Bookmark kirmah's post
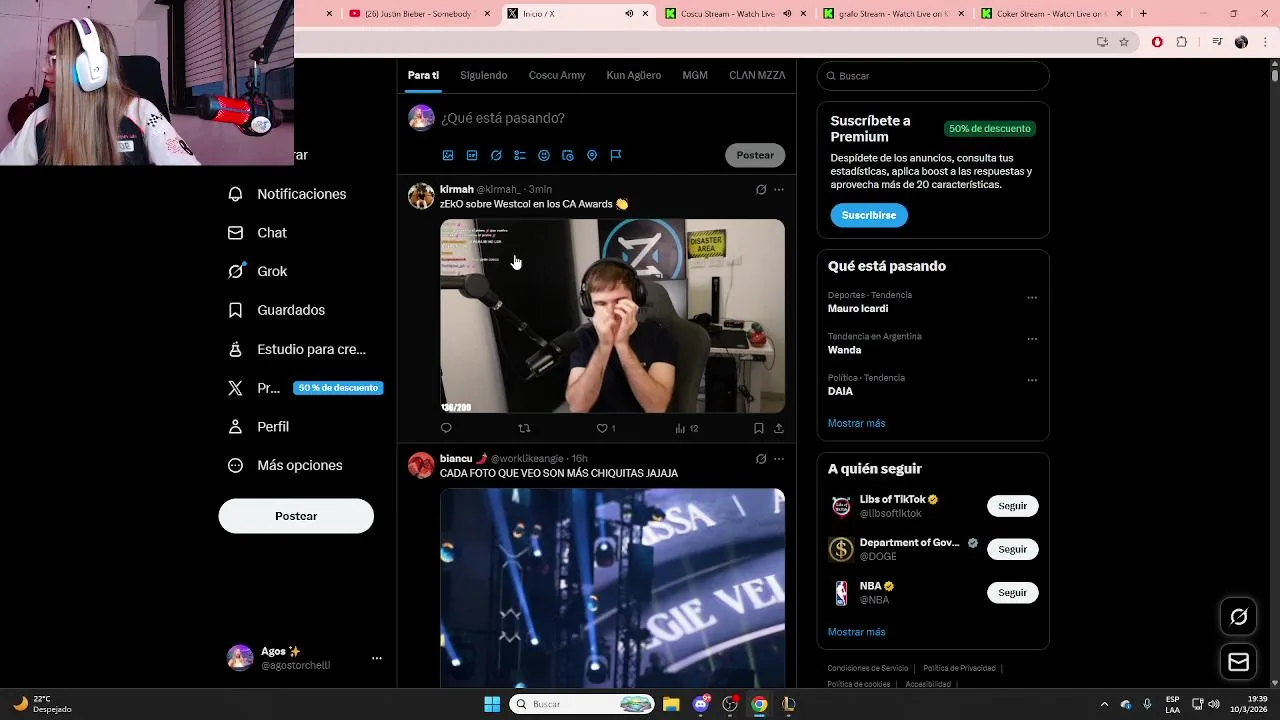 [x=759, y=428]
